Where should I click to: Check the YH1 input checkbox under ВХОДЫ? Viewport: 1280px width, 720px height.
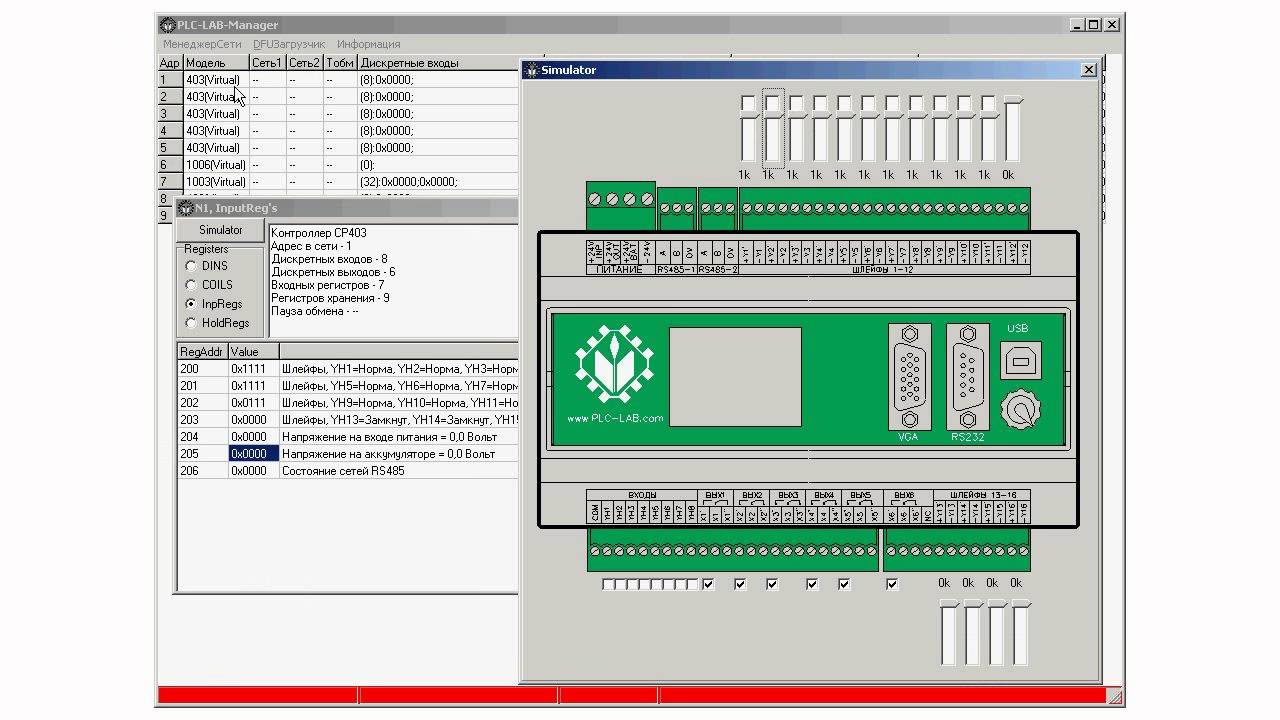(x=608, y=584)
